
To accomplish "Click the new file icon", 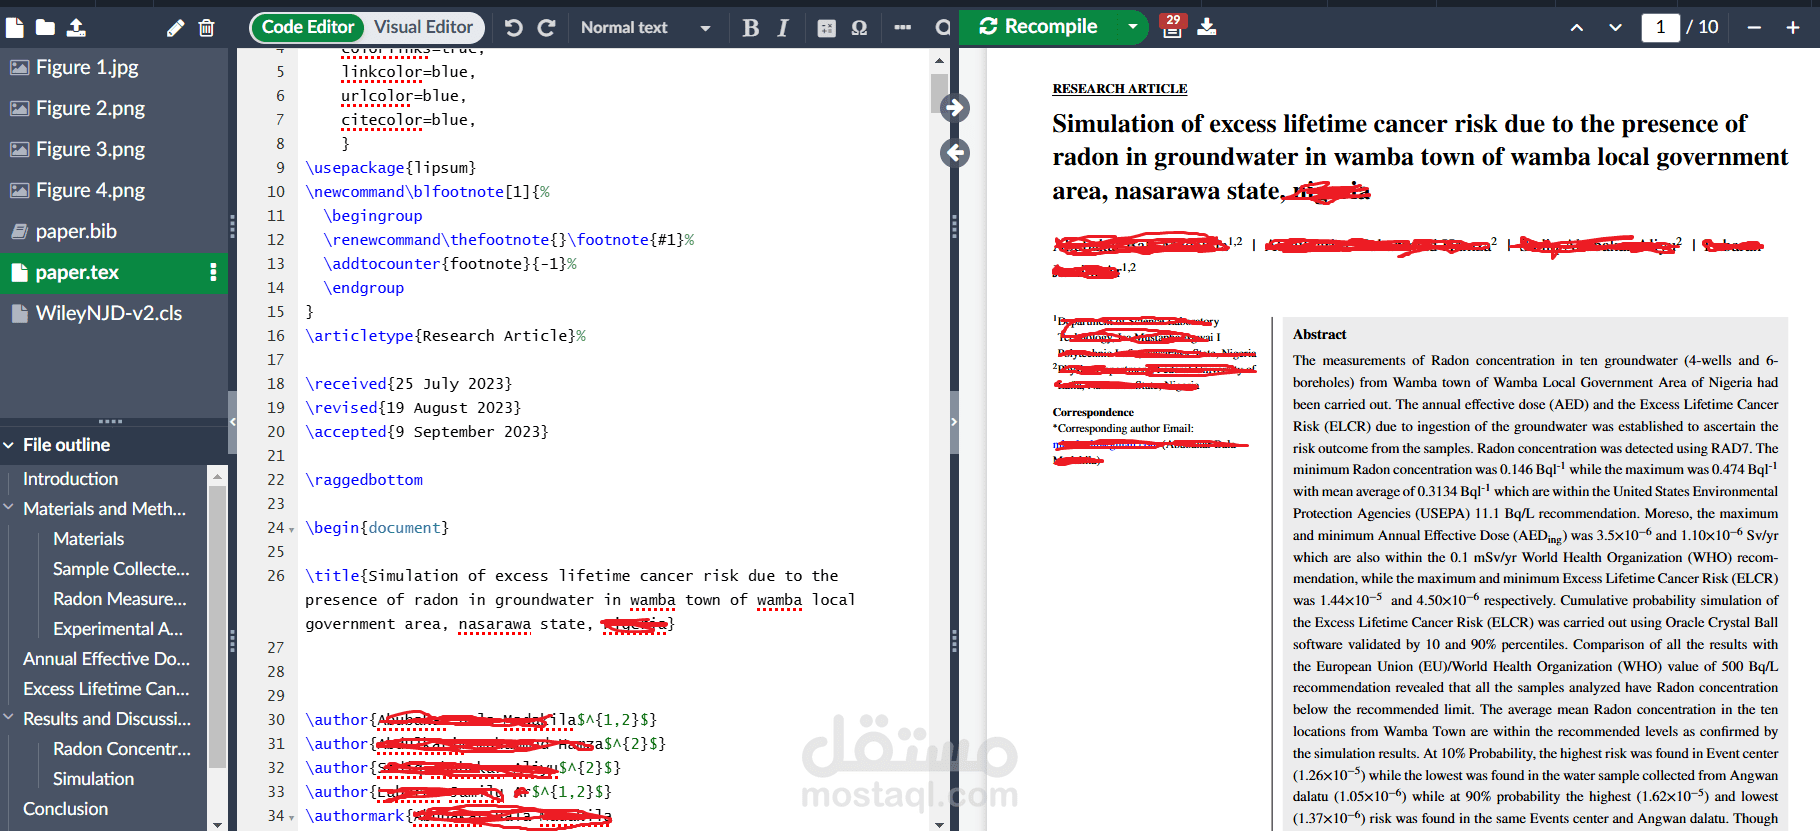I will click(15, 27).
